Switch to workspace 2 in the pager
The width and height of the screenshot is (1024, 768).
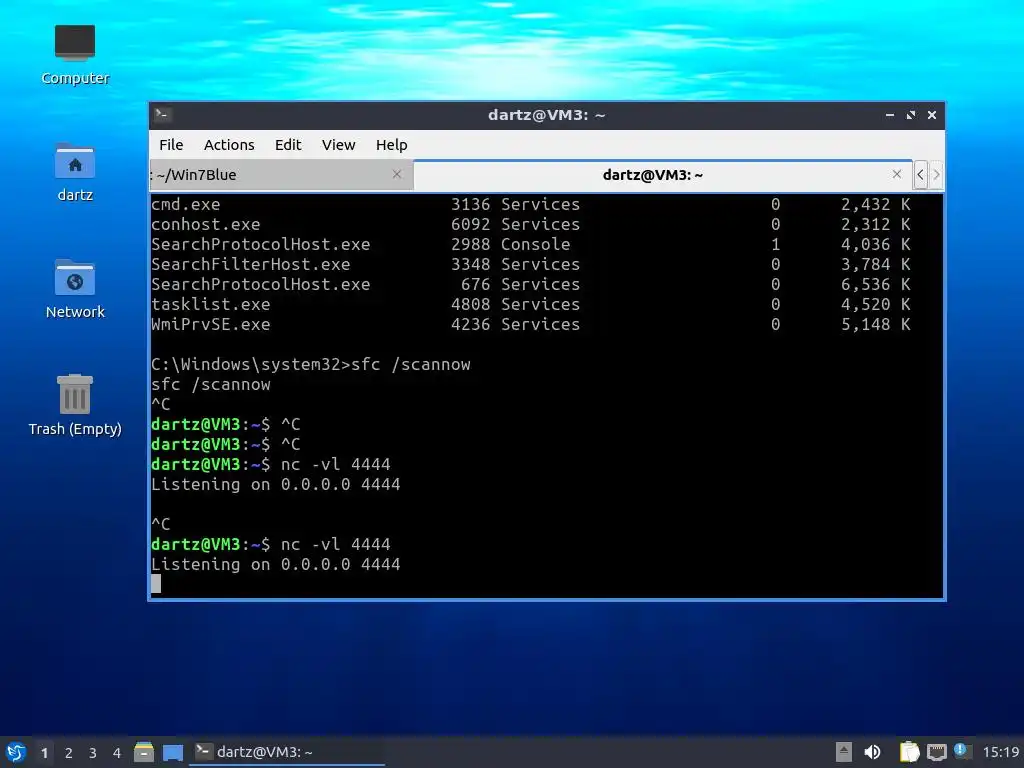pyautogui.click(x=69, y=753)
